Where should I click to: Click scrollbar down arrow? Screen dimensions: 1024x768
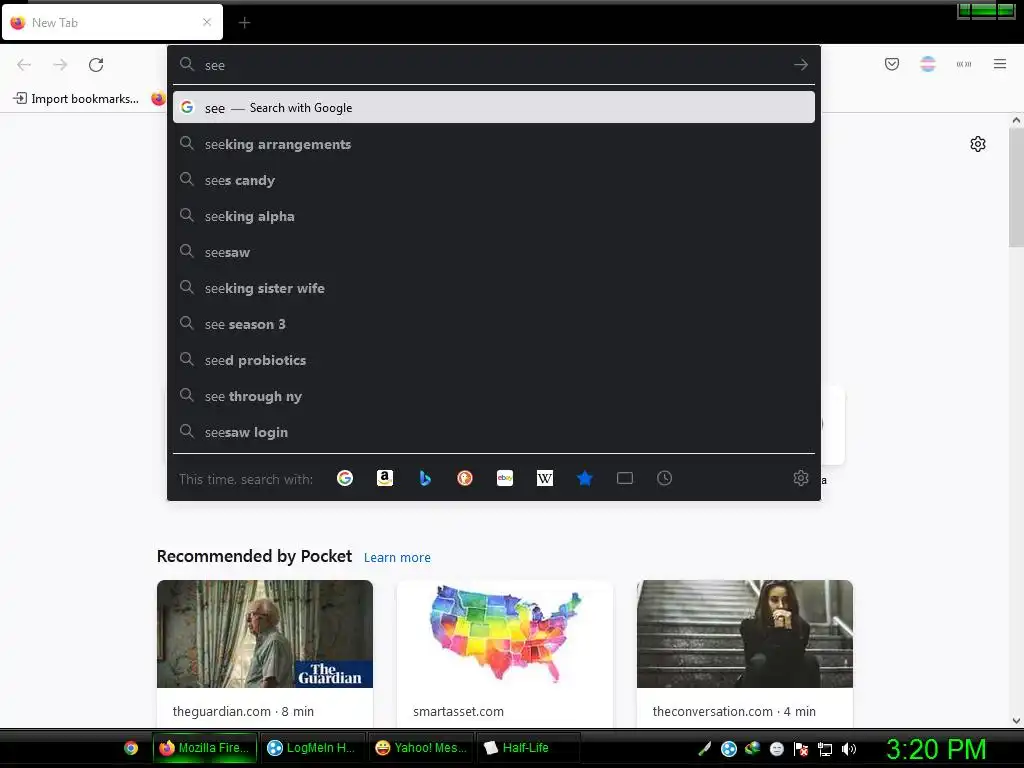click(1016, 721)
